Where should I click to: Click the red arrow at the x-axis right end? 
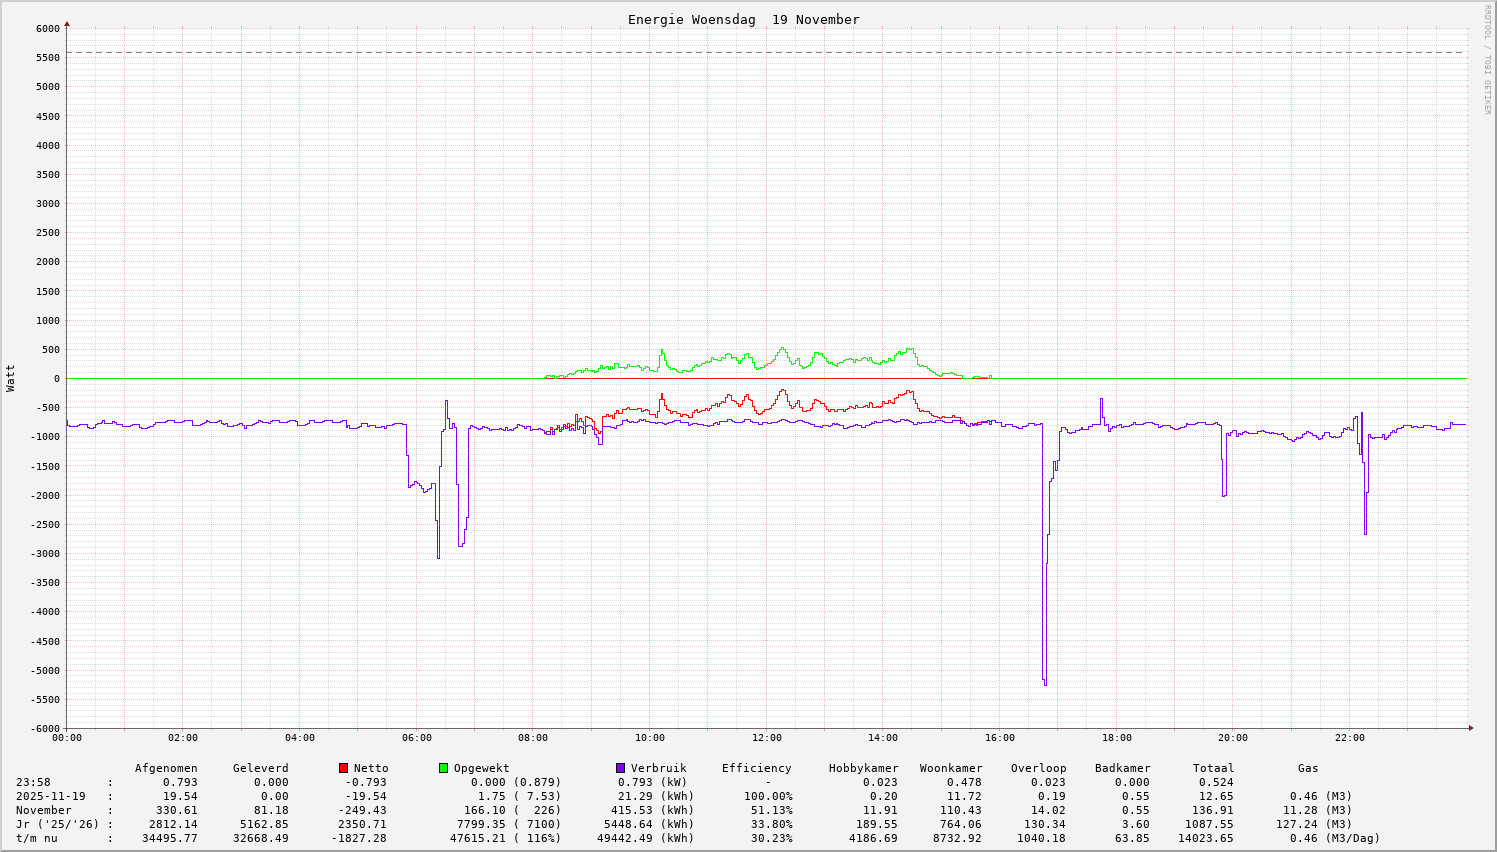(1471, 728)
